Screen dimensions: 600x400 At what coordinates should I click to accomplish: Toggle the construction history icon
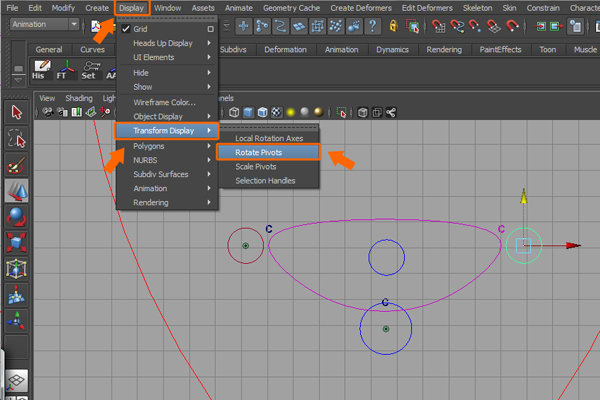click(575, 26)
